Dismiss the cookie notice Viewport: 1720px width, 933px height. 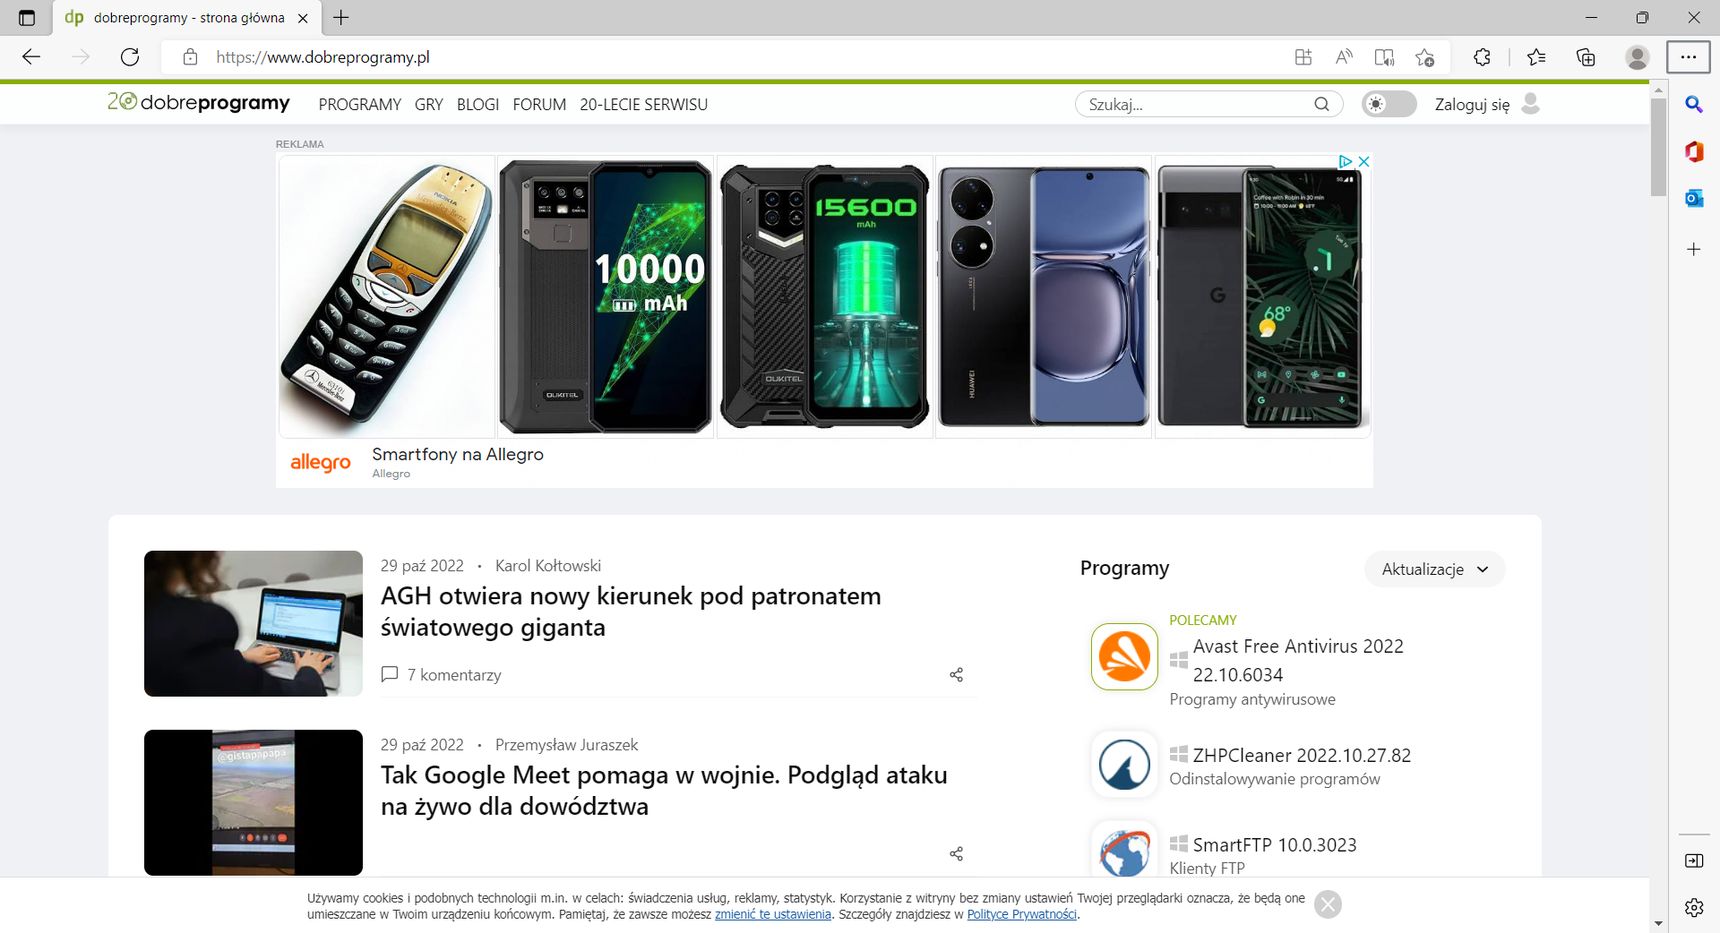tap(1328, 904)
